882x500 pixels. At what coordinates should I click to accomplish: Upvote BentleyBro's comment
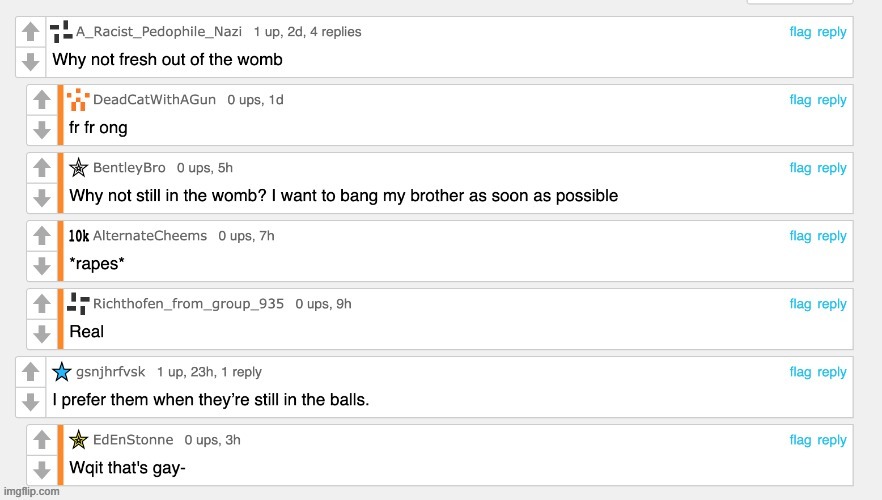point(42,168)
